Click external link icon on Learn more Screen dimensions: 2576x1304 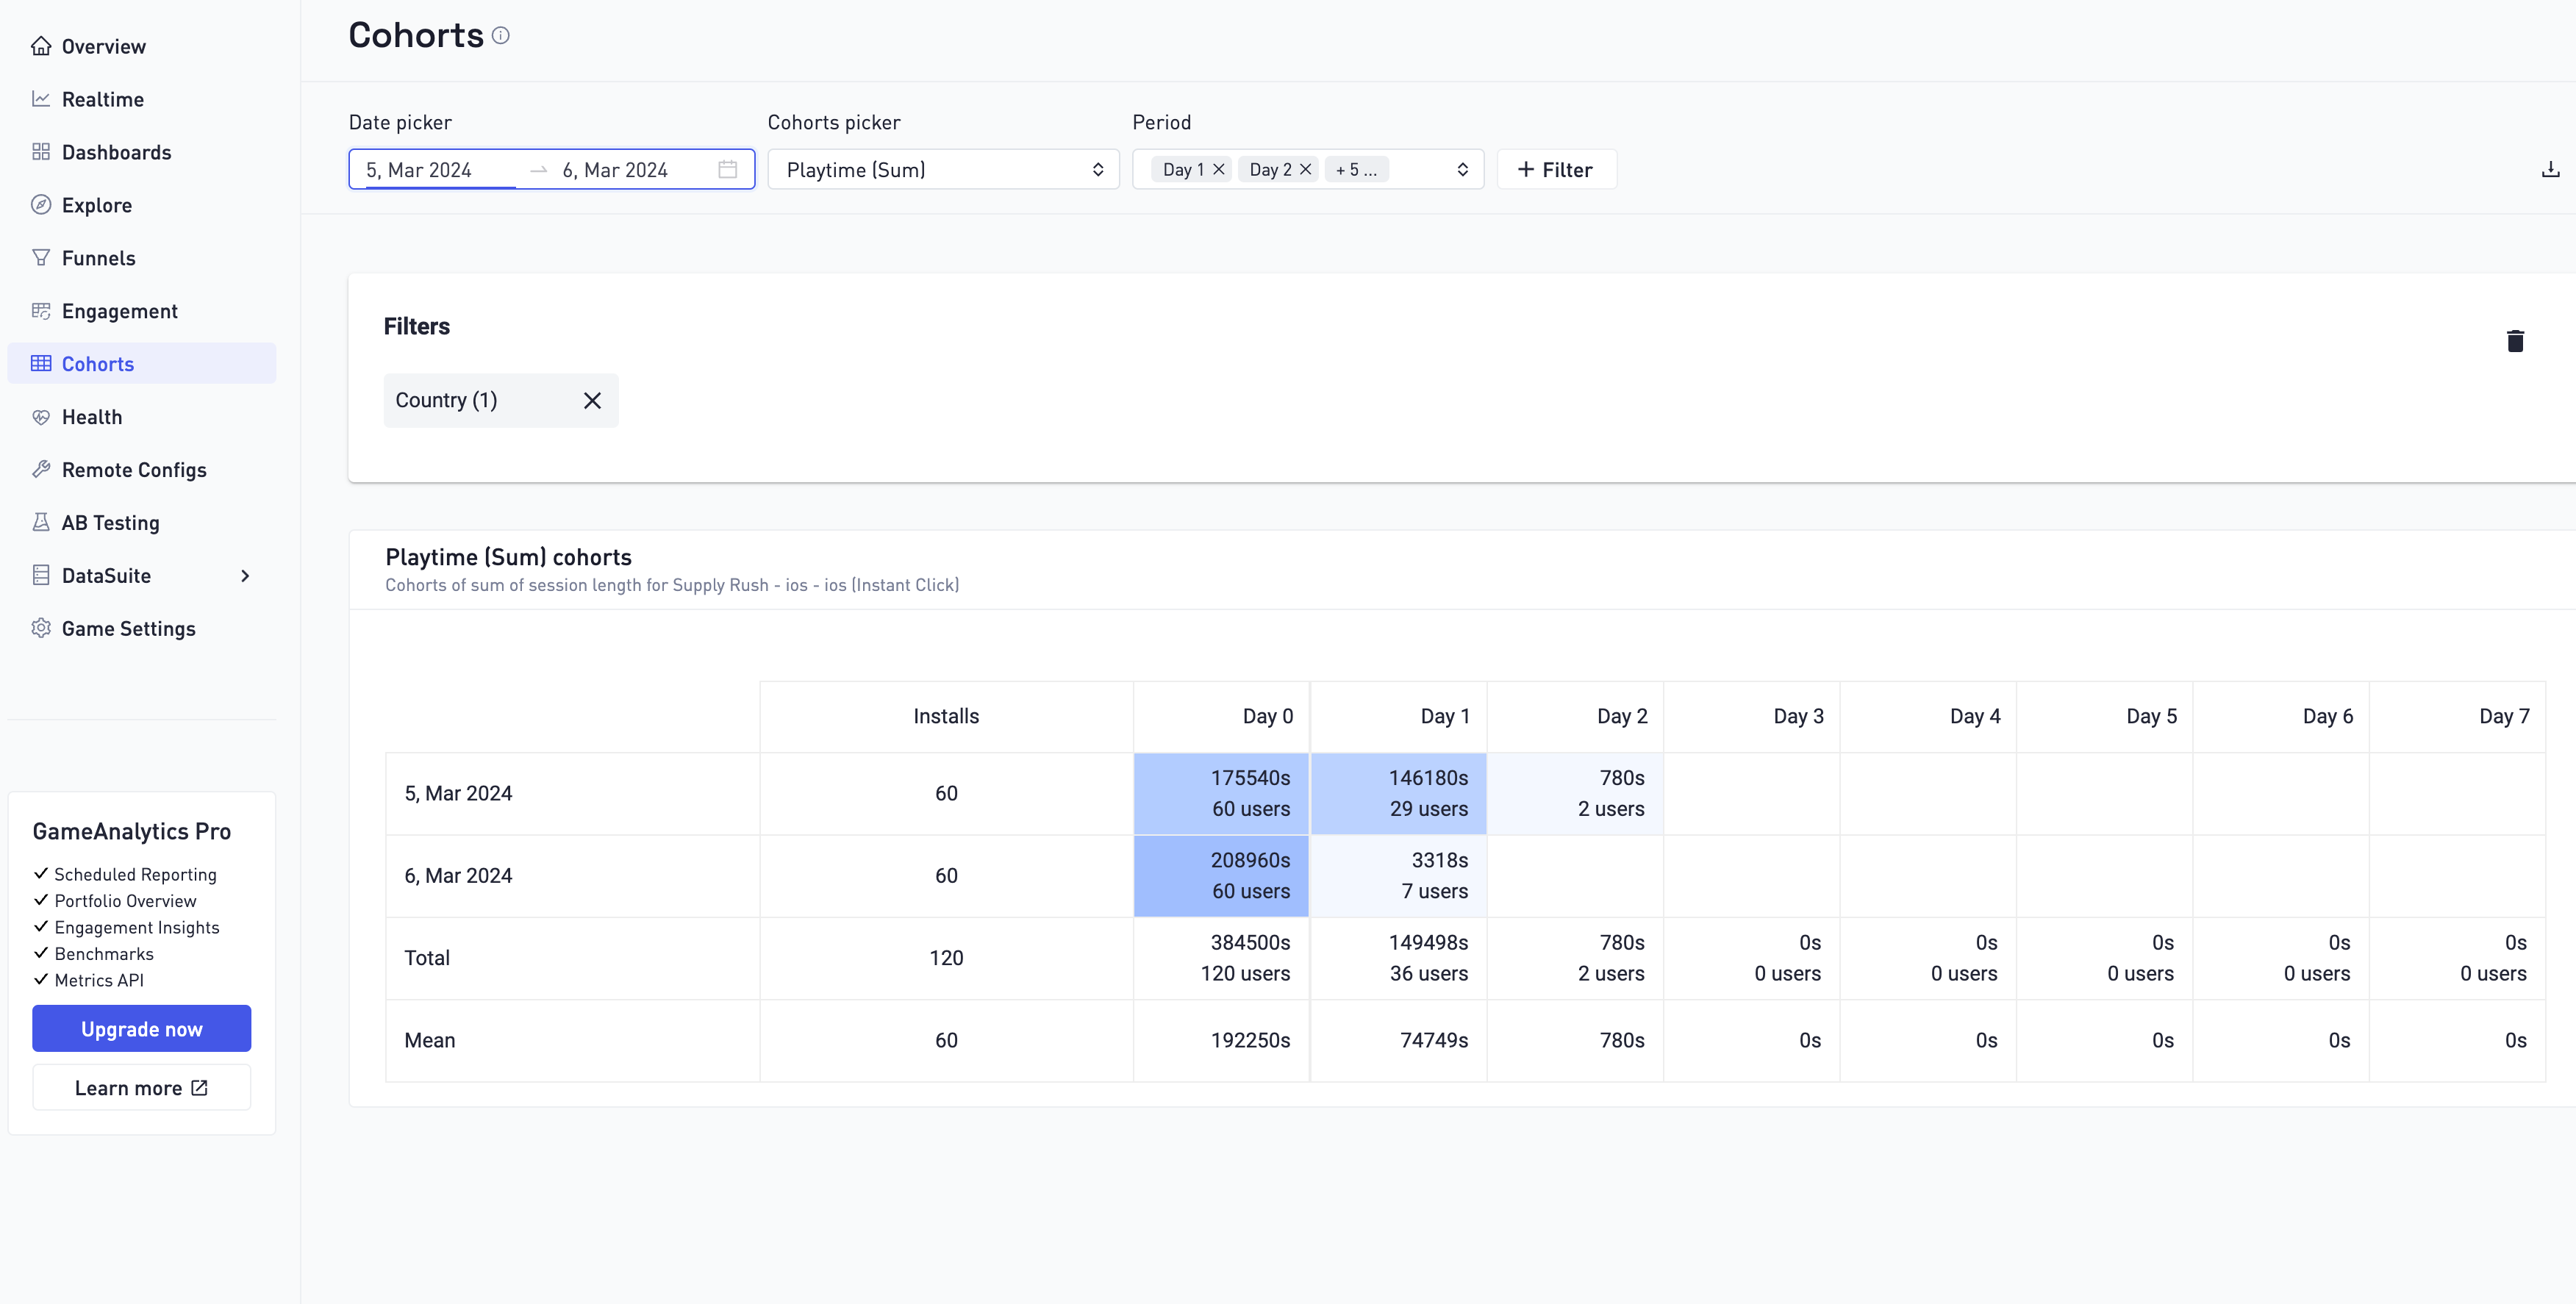point(199,1088)
